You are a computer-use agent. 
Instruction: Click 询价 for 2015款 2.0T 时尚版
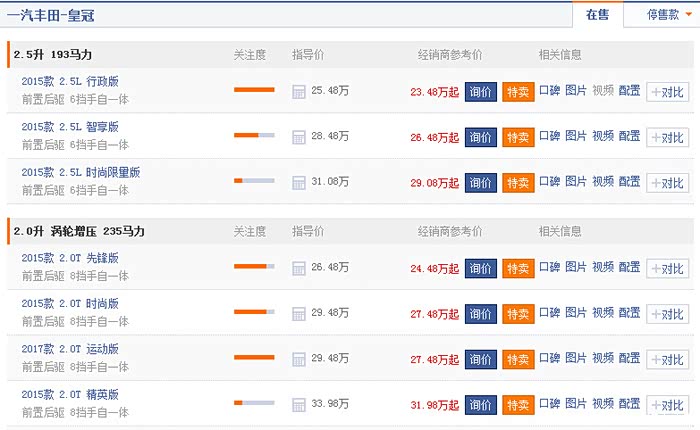click(481, 314)
